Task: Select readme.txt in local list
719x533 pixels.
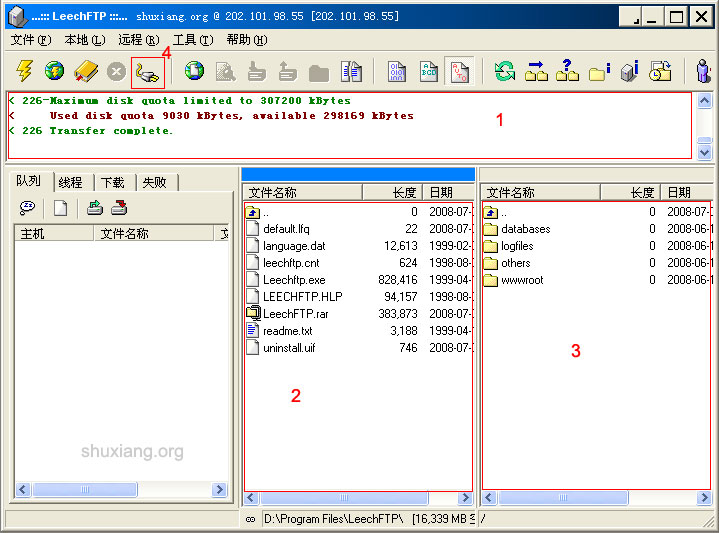Action: (x=288, y=331)
